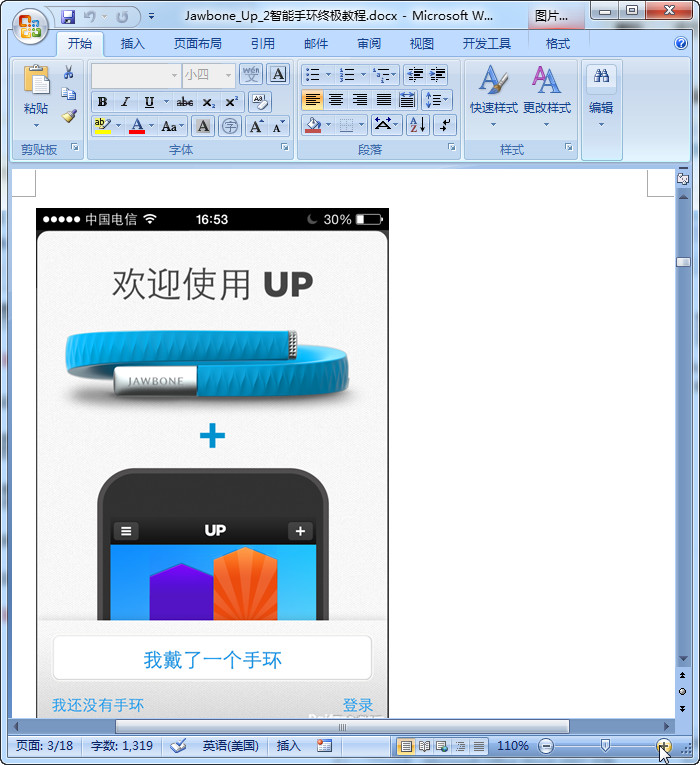Switch to Full Screen Reading view

pyautogui.click(x=424, y=746)
